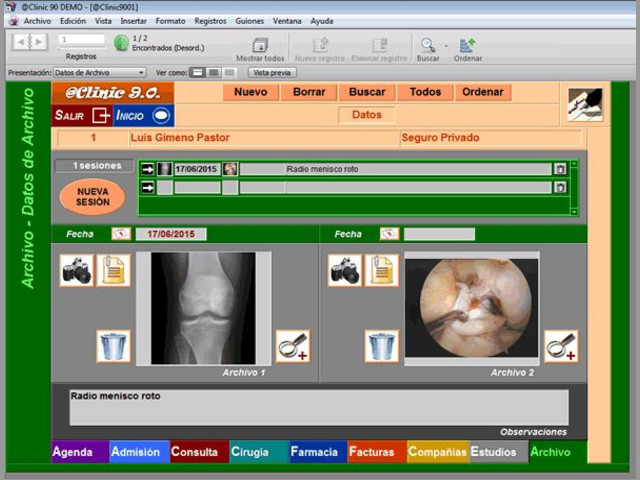Go to the Compañías module tab
Image resolution: width=640 pixels, height=480 pixels.
(x=438, y=451)
